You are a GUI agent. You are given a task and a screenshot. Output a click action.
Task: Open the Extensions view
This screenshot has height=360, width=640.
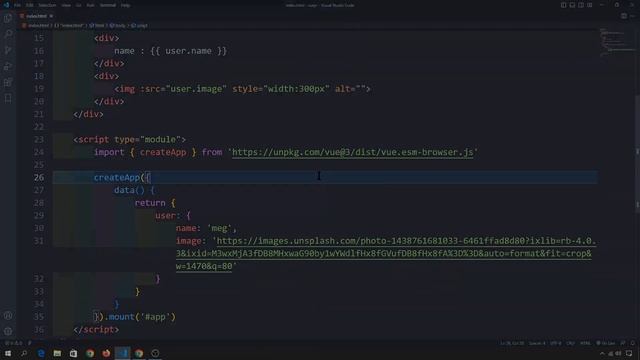(8, 82)
